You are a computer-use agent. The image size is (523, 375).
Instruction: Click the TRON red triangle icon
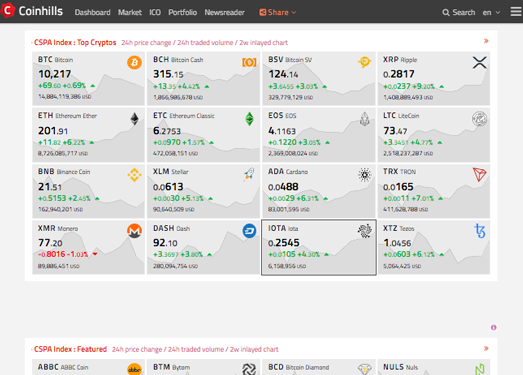[x=480, y=174]
